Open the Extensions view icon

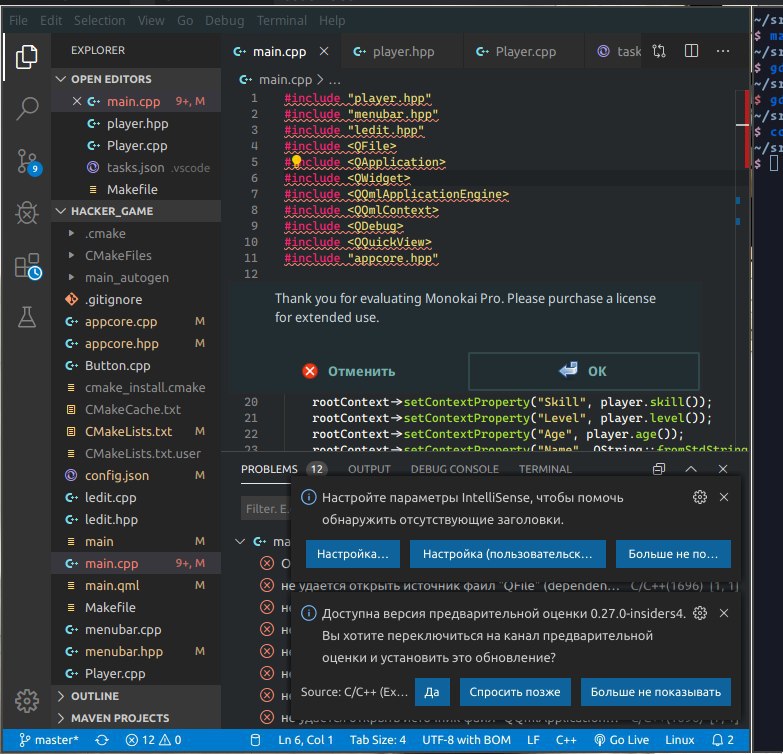click(27, 266)
